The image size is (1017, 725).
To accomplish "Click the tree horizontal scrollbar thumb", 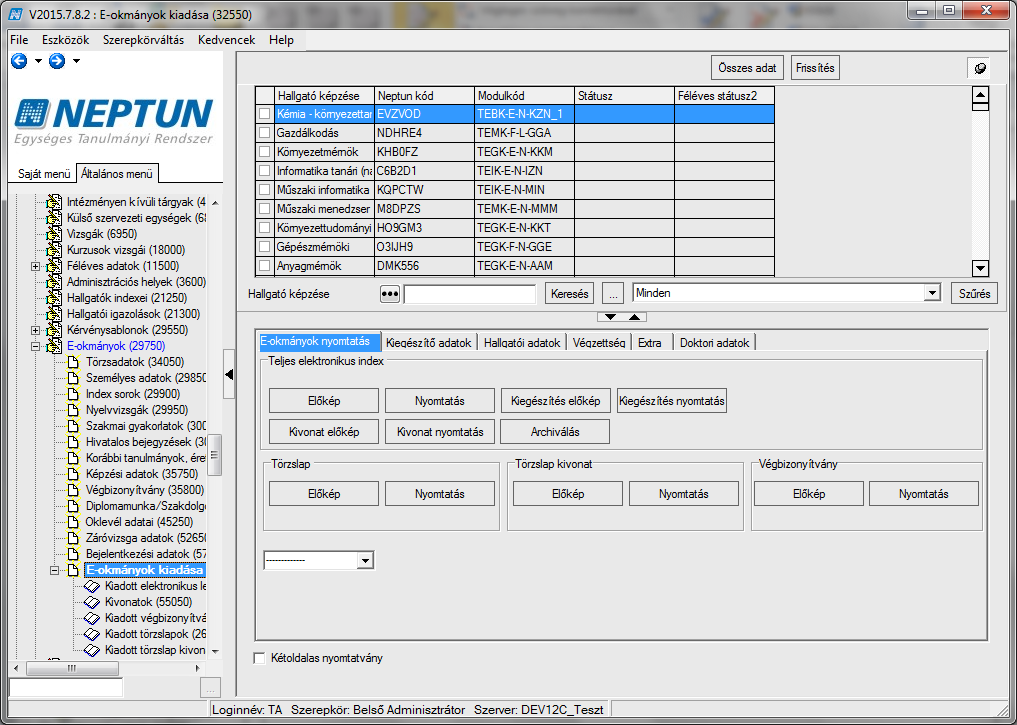I will pos(72,667).
